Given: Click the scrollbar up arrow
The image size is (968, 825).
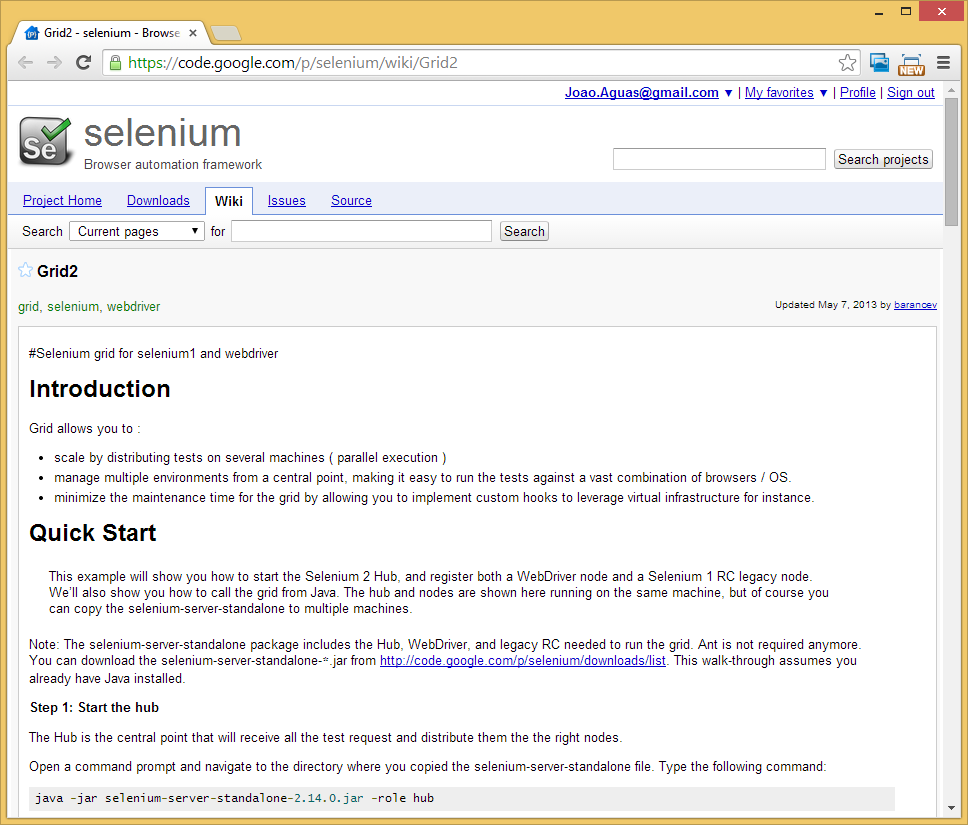Looking at the screenshot, I should (x=951, y=90).
